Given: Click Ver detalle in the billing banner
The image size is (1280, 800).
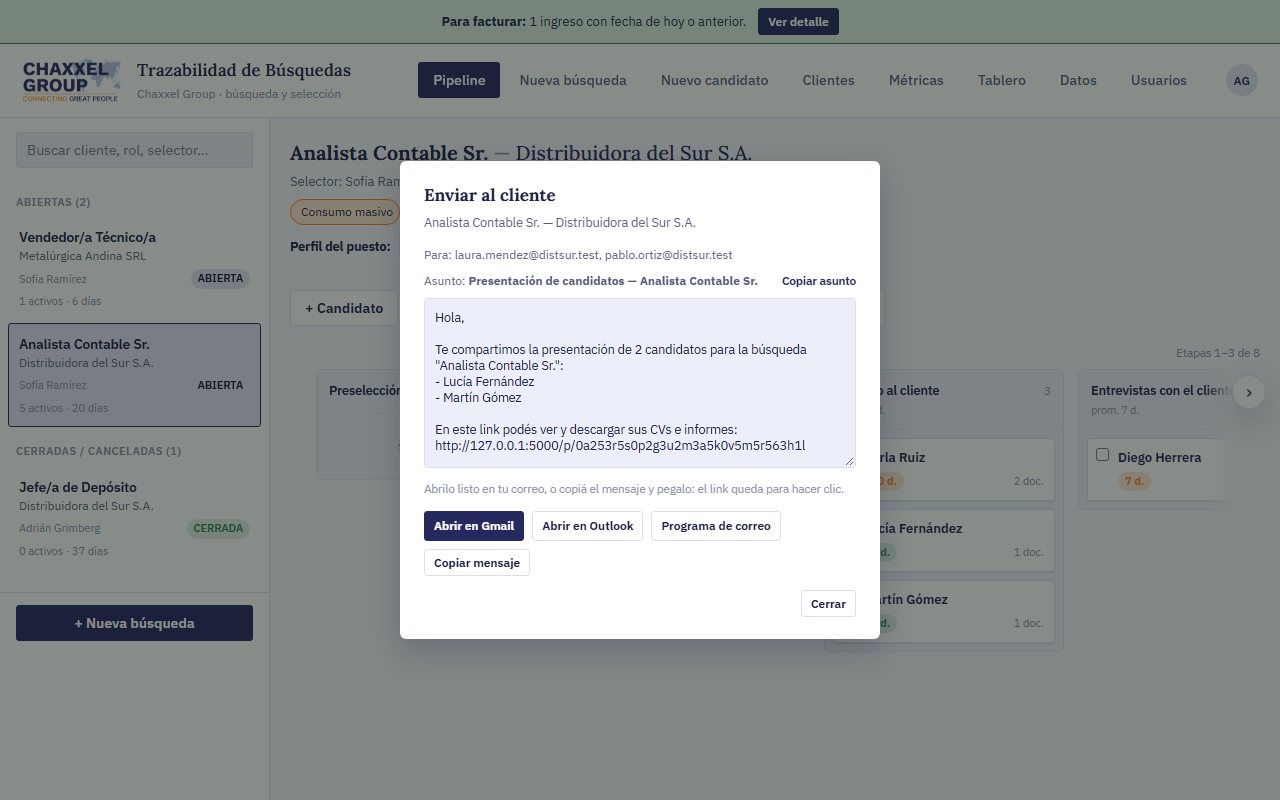Looking at the screenshot, I should click(x=798, y=22).
